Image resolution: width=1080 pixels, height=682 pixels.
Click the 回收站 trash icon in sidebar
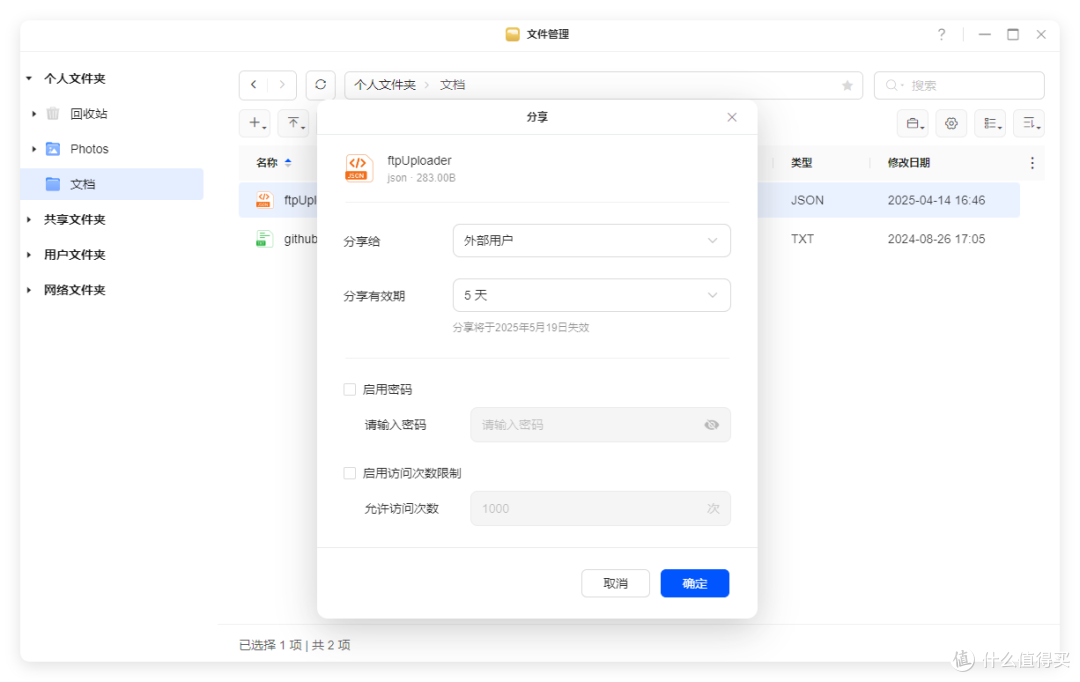coord(53,114)
